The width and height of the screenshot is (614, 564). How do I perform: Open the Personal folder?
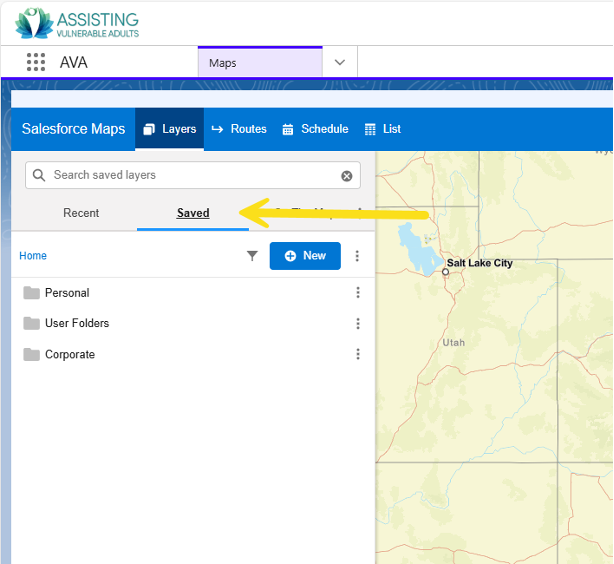[x=56, y=293]
